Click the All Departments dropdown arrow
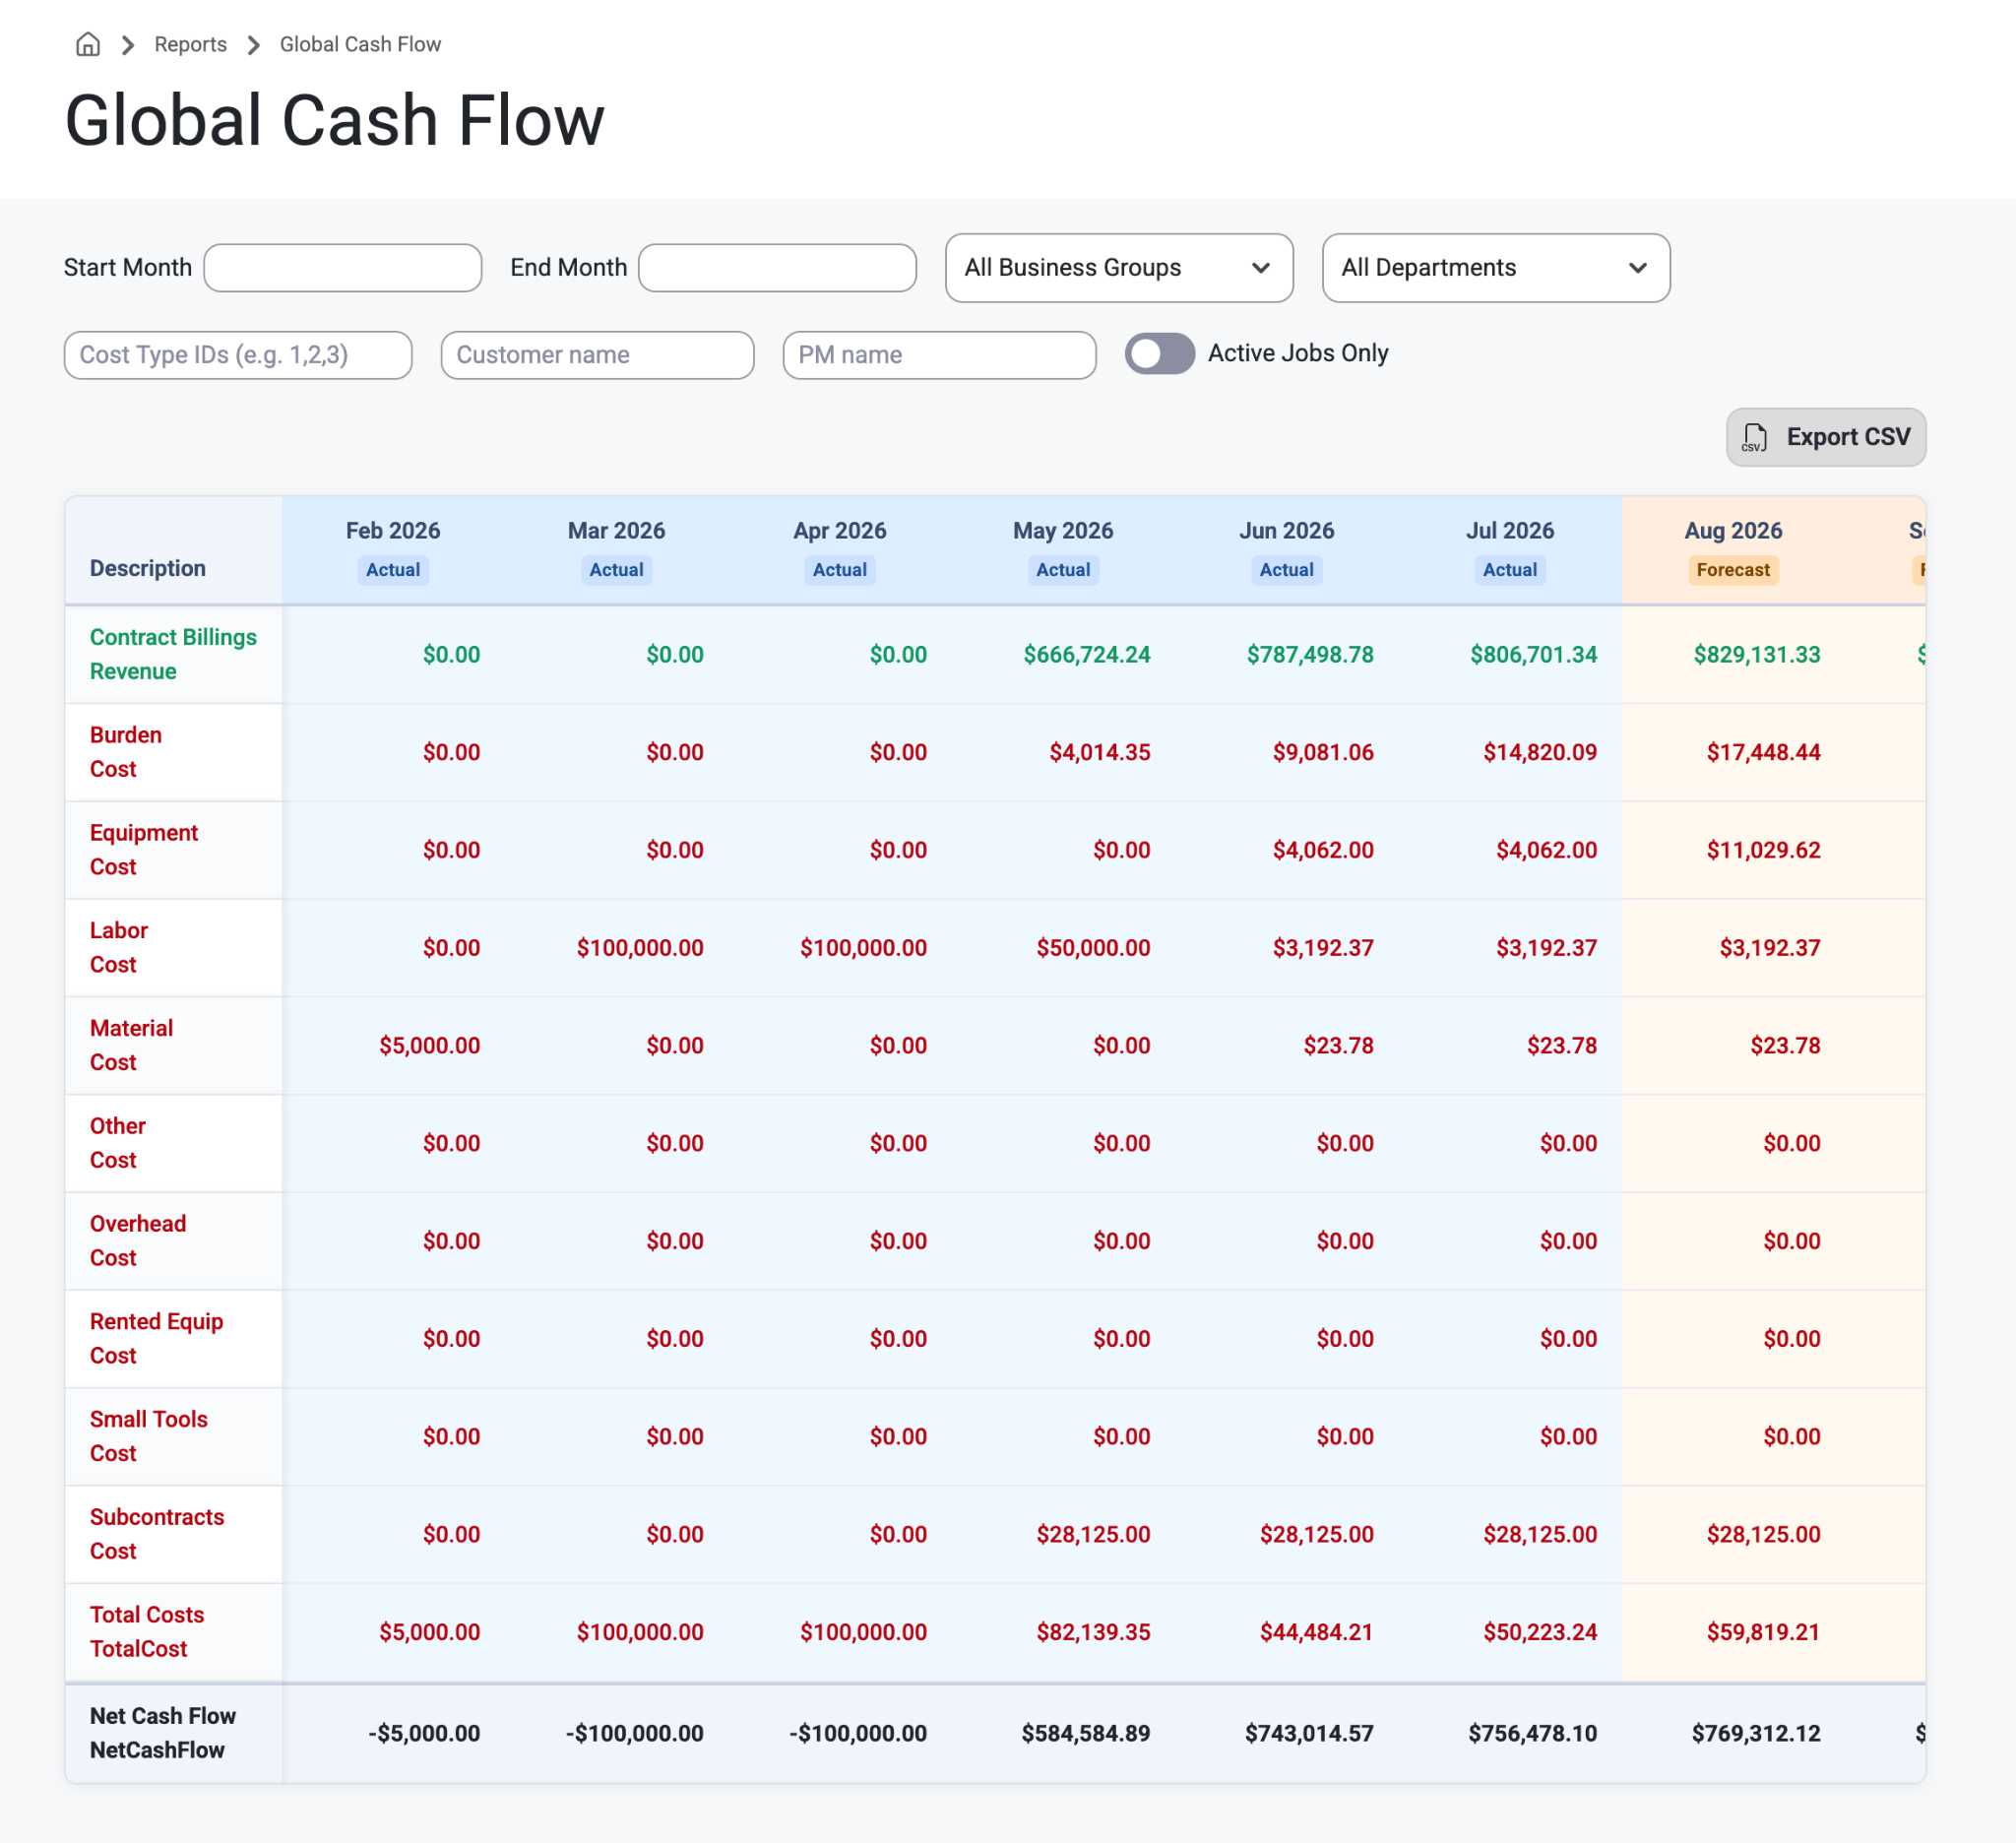 coord(1637,268)
